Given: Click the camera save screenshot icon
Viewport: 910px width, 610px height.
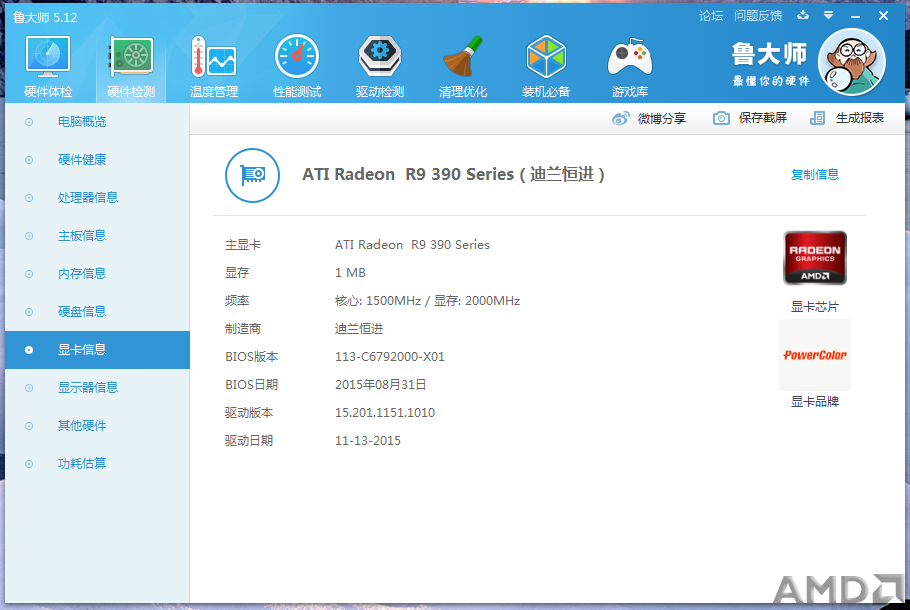Looking at the screenshot, I should (x=721, y=118).
